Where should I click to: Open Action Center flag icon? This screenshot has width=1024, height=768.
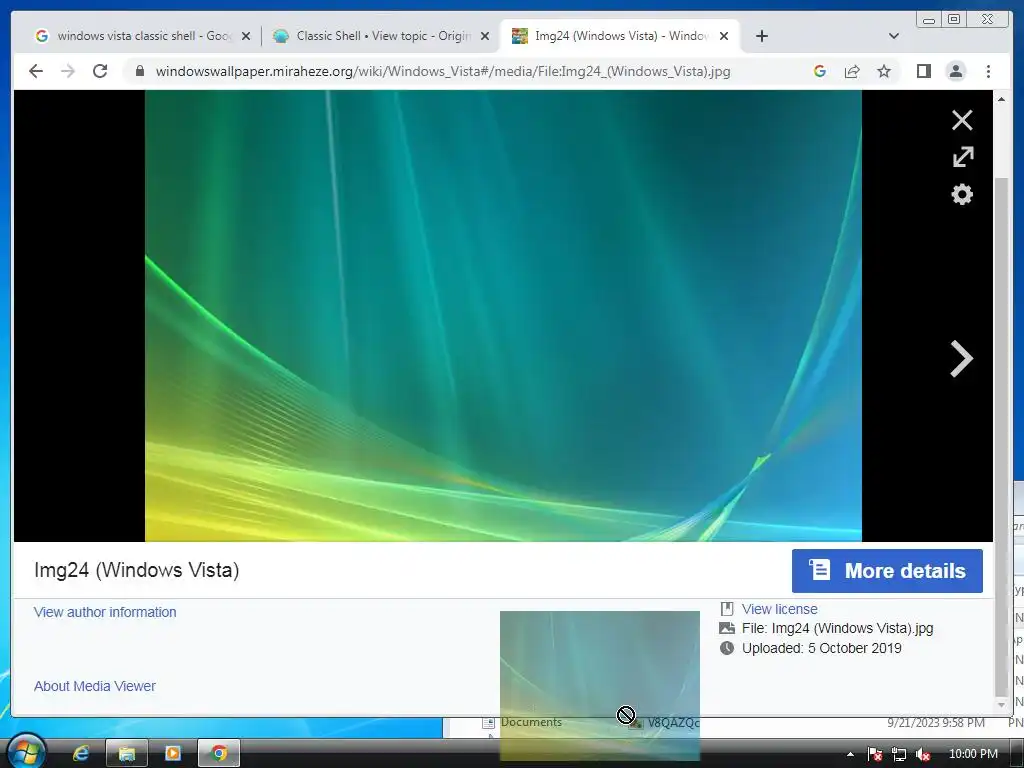875,754
